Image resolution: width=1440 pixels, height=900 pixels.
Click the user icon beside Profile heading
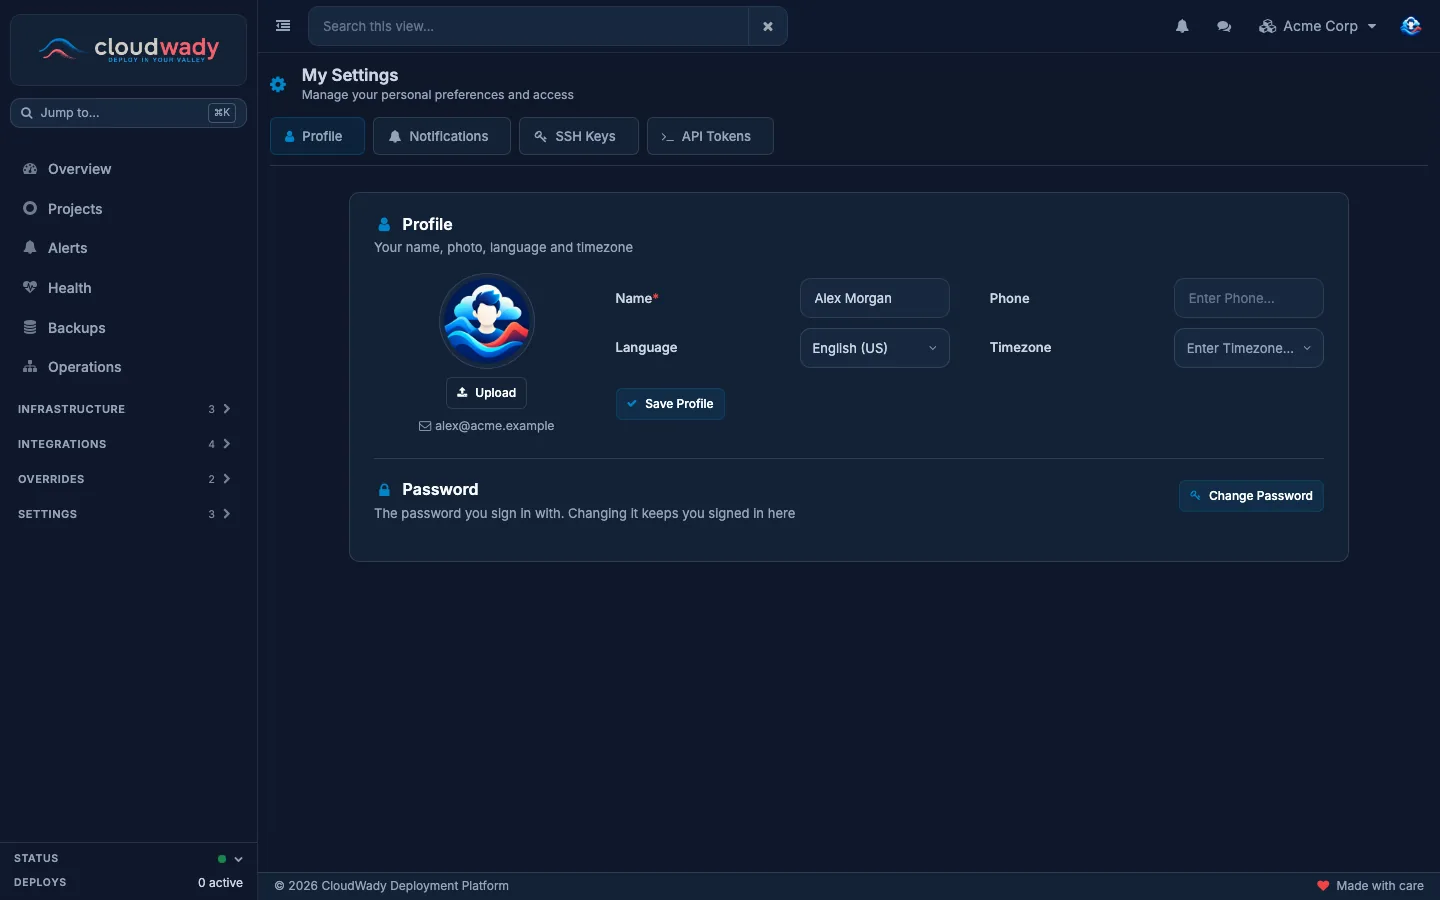[384, 225]
